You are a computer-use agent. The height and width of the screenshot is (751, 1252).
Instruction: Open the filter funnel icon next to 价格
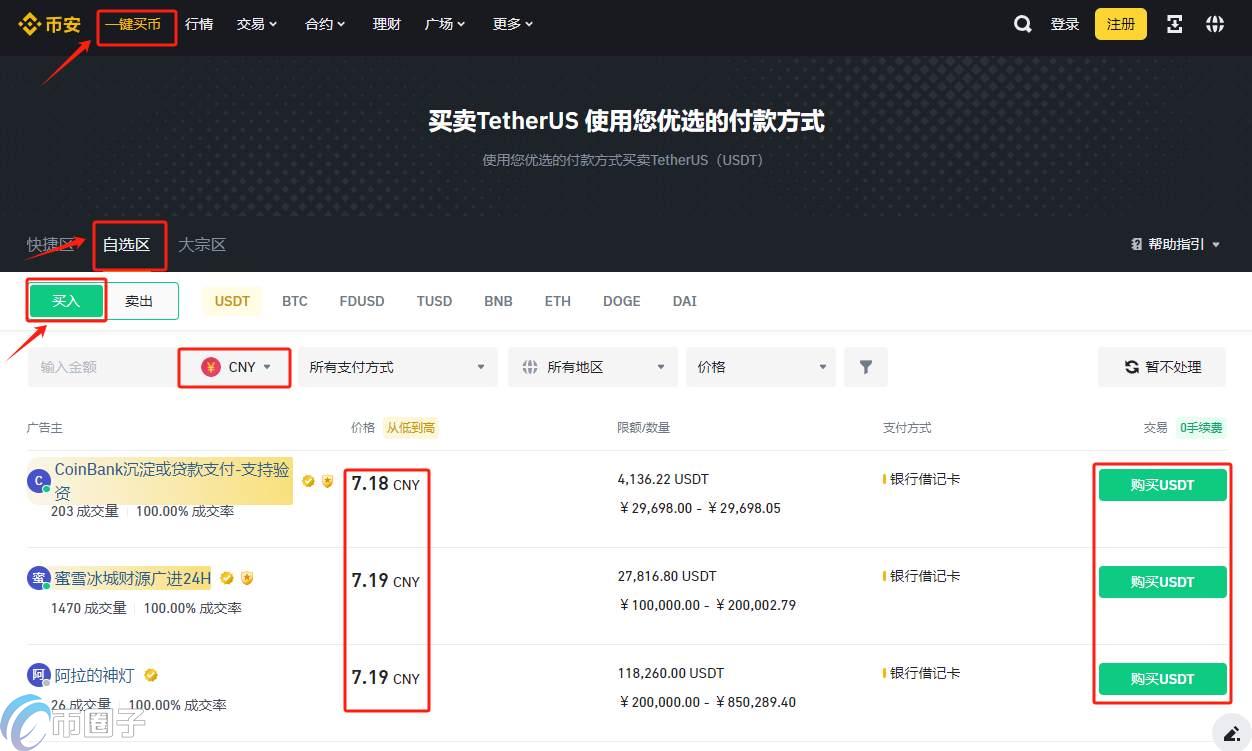tap(865, 366)
